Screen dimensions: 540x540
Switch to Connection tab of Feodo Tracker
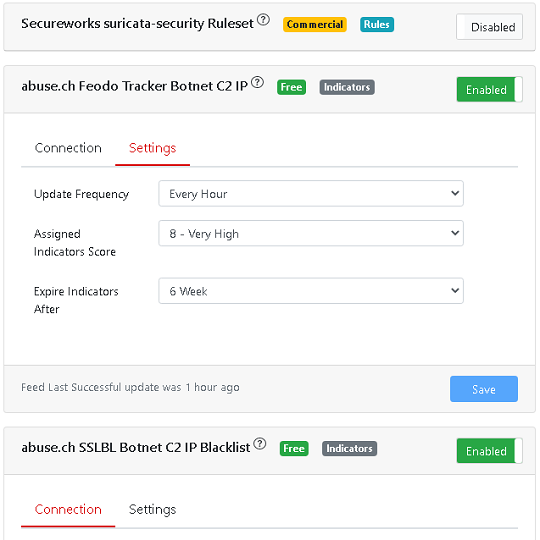coord(68,148)
